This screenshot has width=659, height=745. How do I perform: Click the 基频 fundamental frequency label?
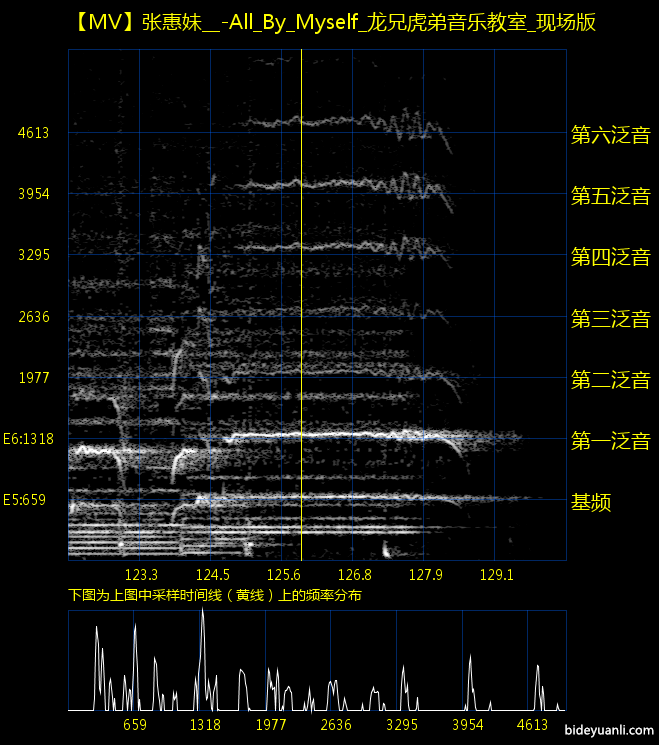(x=590, y=502)
